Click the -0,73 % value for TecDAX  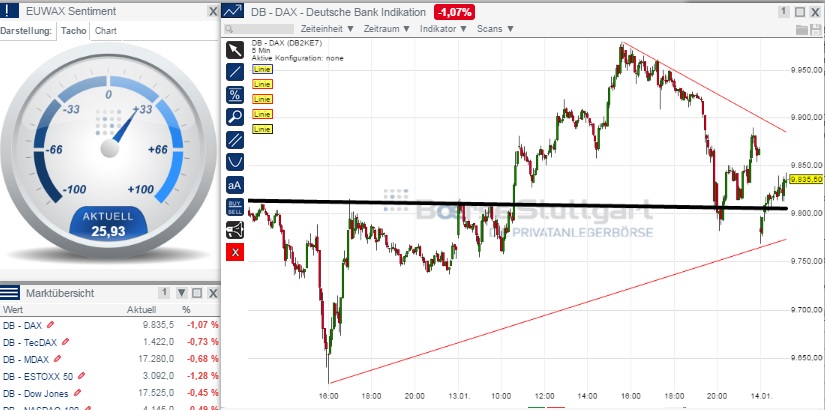coord(203,342)
